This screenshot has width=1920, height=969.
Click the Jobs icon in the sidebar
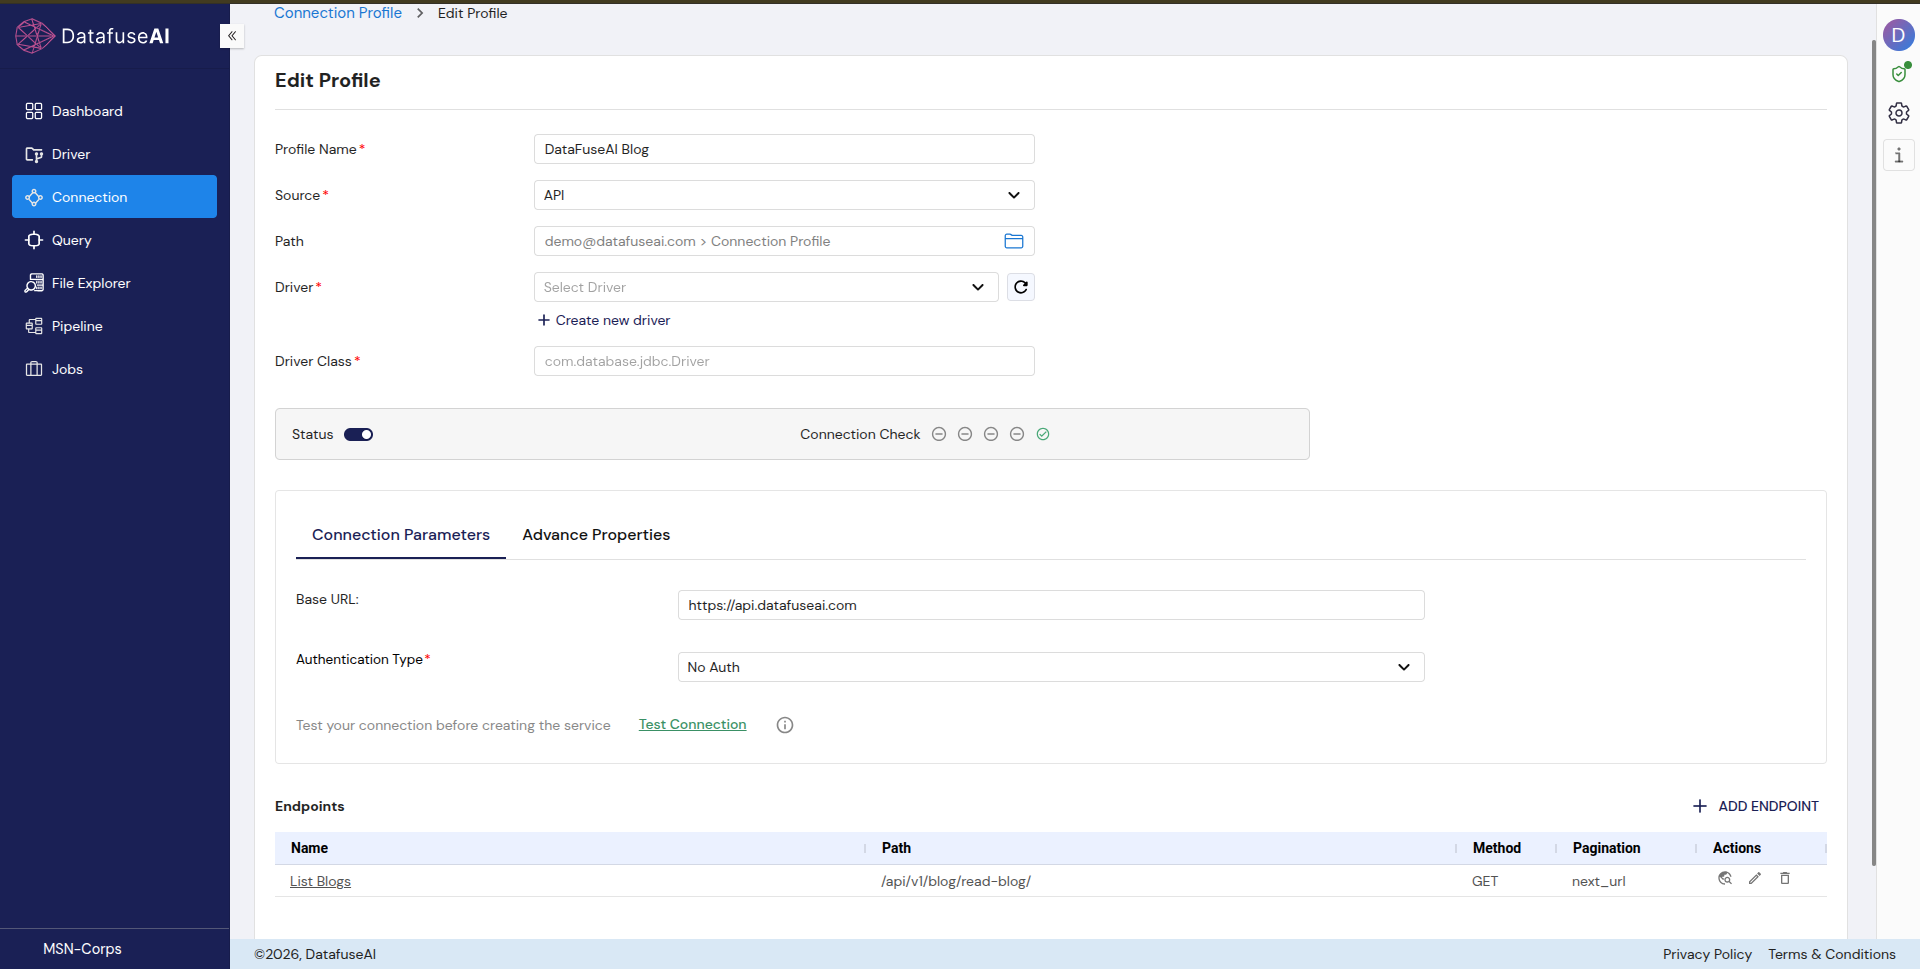pos(34,369)
